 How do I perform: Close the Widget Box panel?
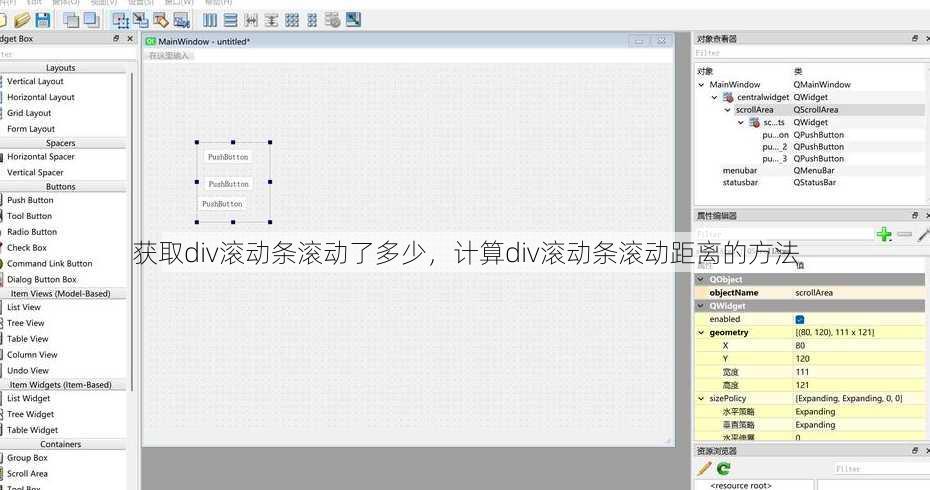tap(130, 39)
